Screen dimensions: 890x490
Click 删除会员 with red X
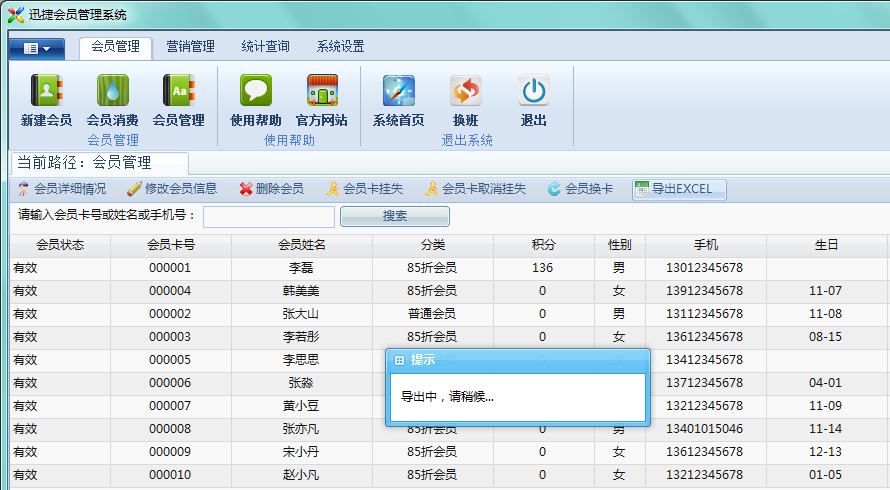271,189
